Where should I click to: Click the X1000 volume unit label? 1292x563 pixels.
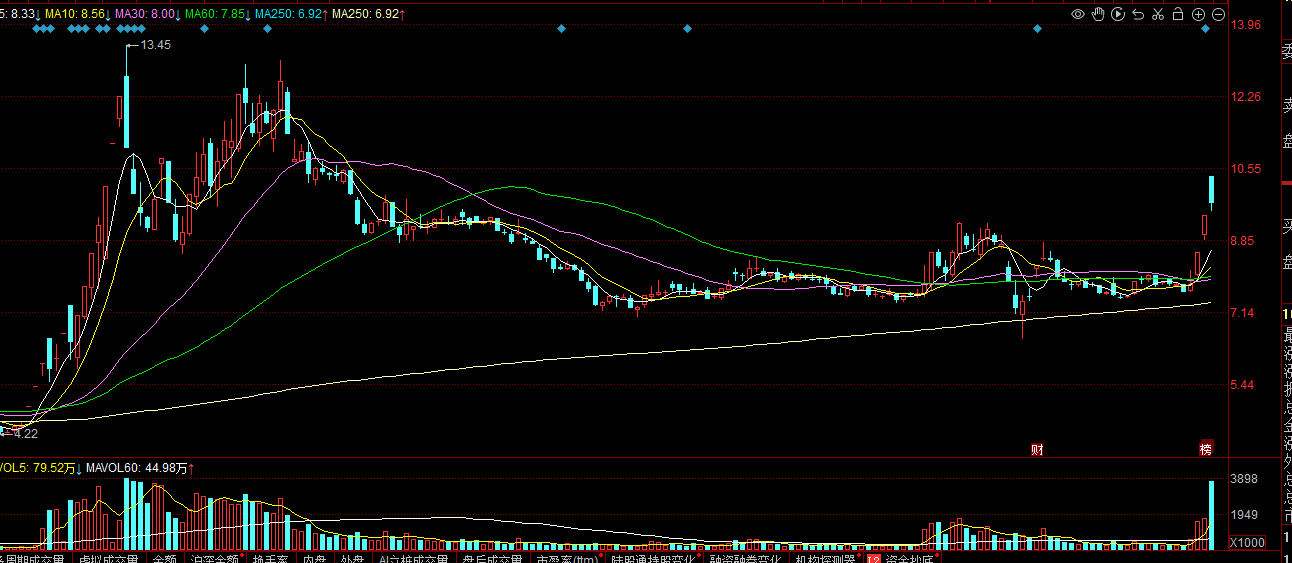[x=1245, y=542]
